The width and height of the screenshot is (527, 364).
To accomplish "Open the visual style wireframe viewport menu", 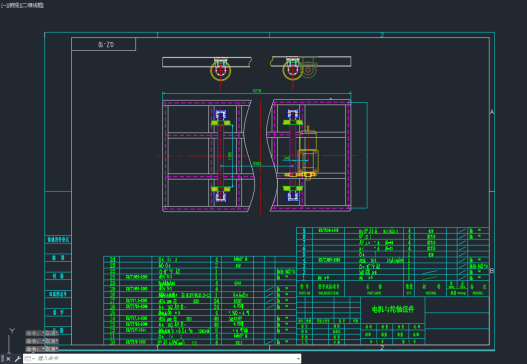I will [x=31, y=5].
